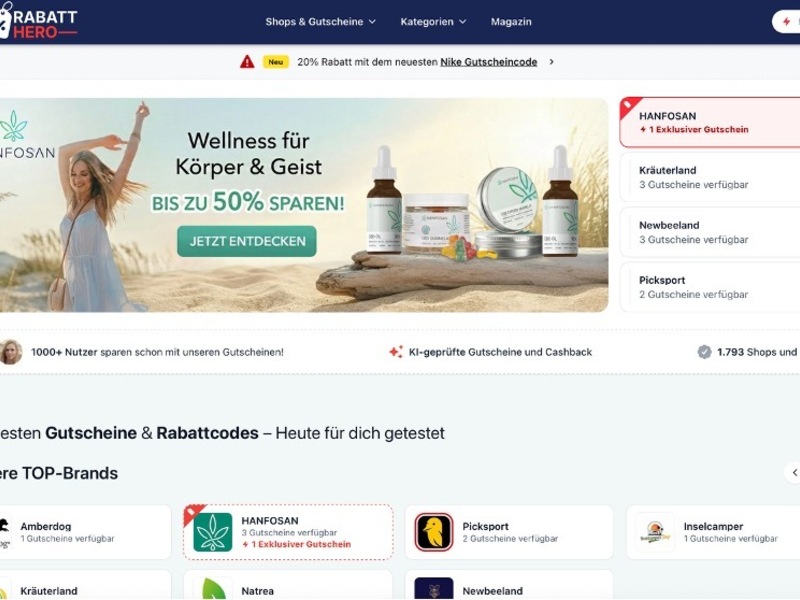The width and height of the screenshot is (800, 600).
Task: Expand the Kategorien dropdown menu
Action: (x=433, y=21)
